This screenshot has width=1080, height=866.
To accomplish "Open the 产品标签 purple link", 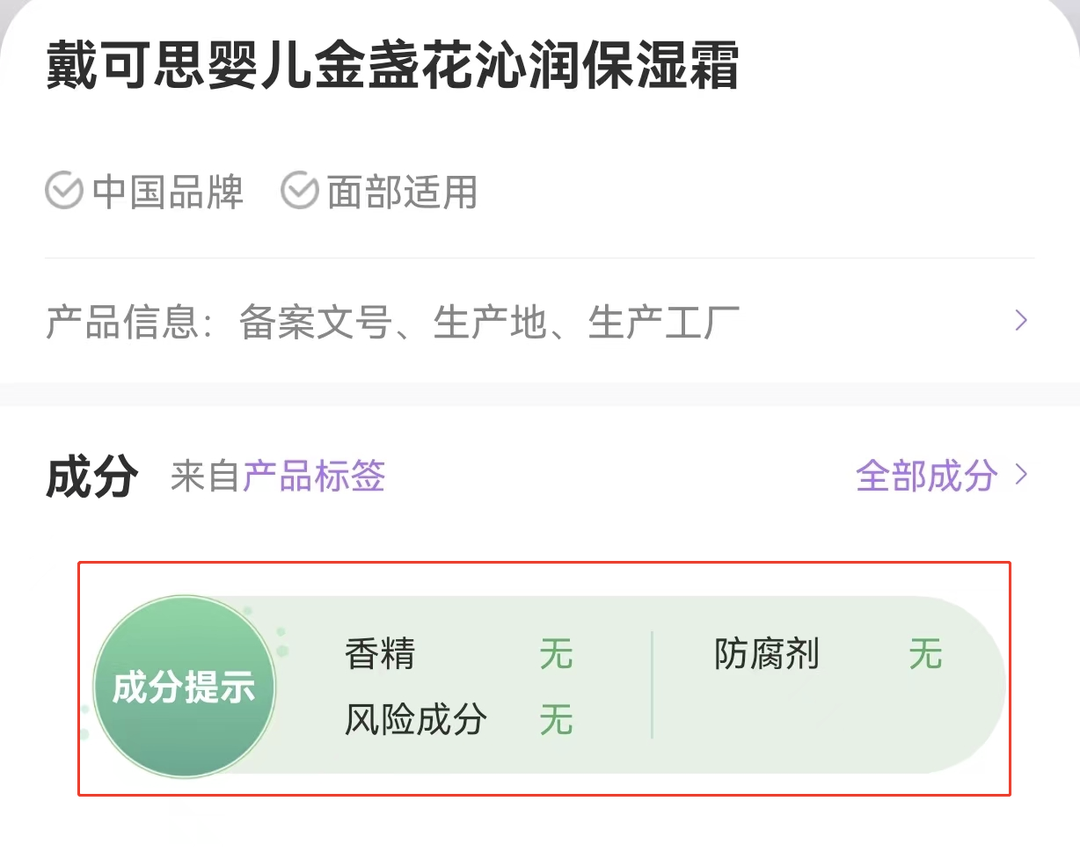I will pos(313,475).
